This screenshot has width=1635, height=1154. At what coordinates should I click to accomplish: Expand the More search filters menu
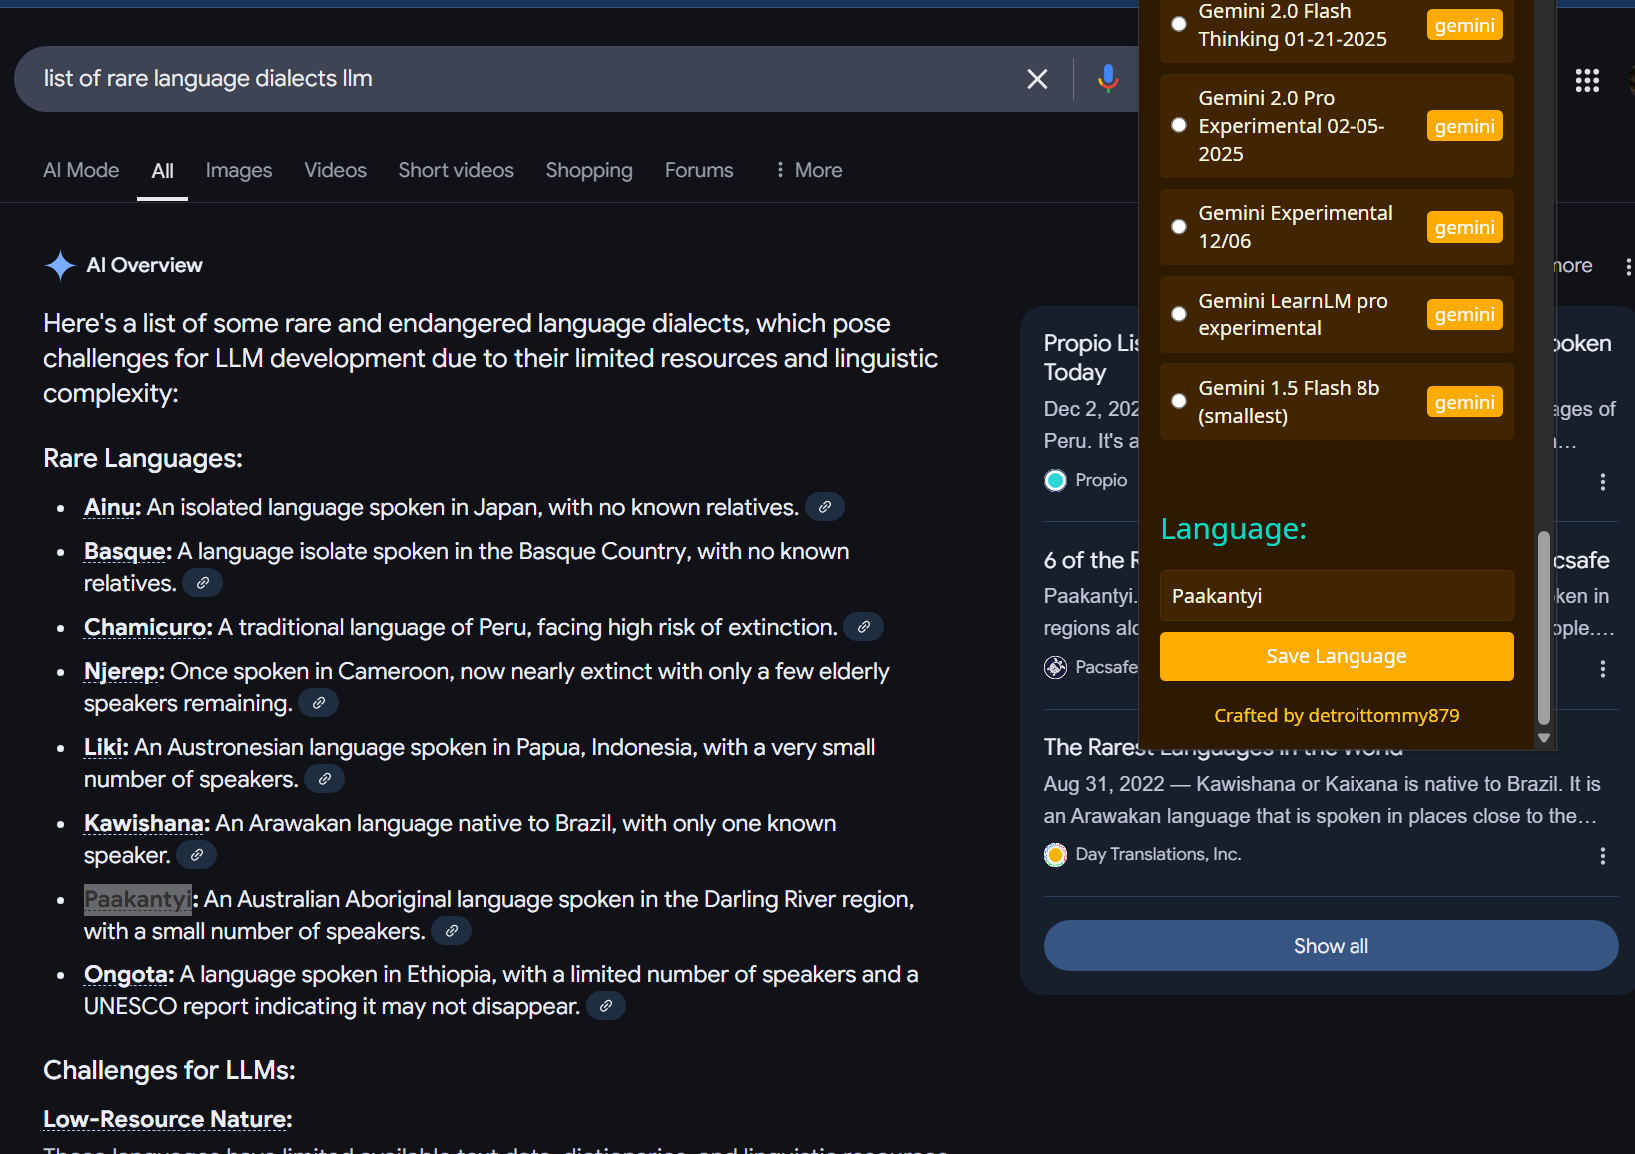[x=809, y=170]
